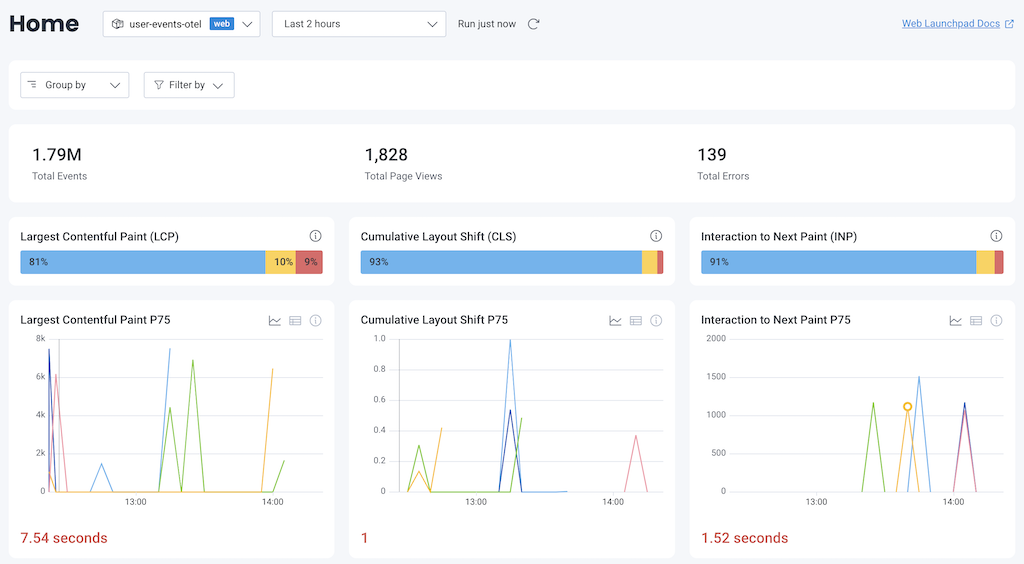Open the external link icon beside Web Launchpad Docs
1024x564 pixels.
tap(1009, 24)
